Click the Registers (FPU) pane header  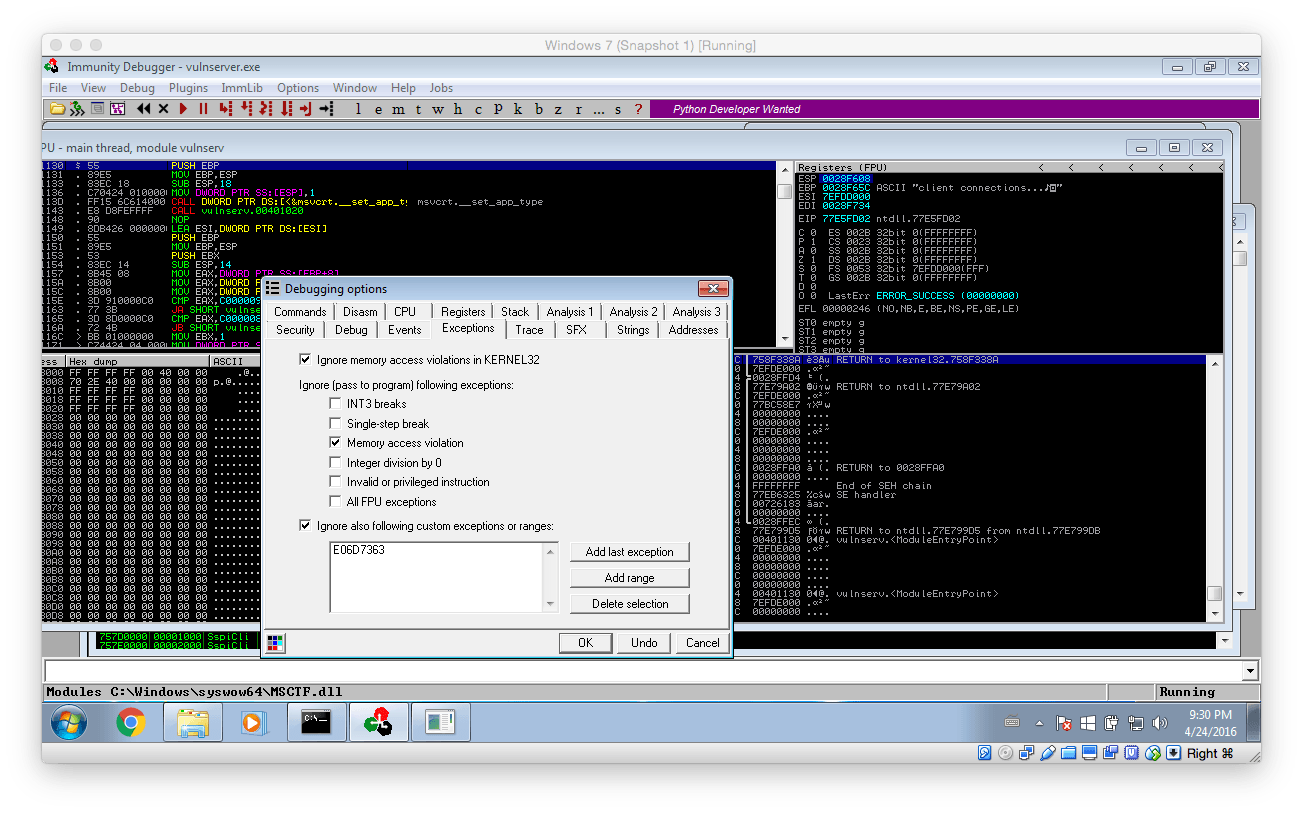tap(1009, 167)
